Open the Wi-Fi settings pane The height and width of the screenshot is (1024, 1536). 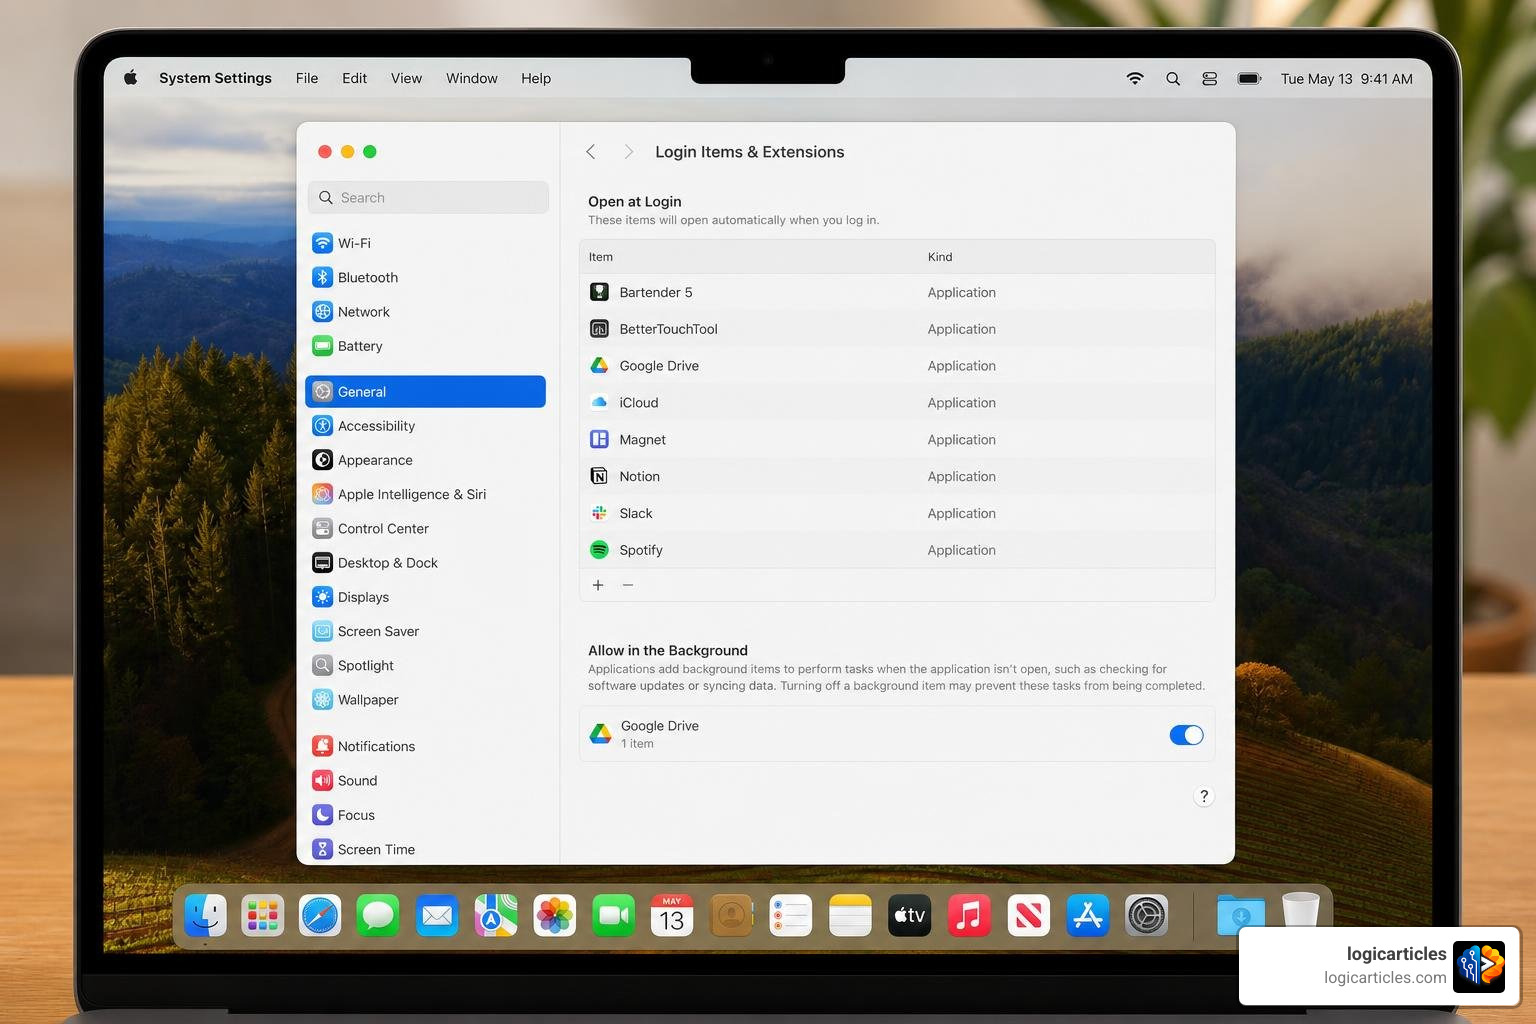(426, 243)
